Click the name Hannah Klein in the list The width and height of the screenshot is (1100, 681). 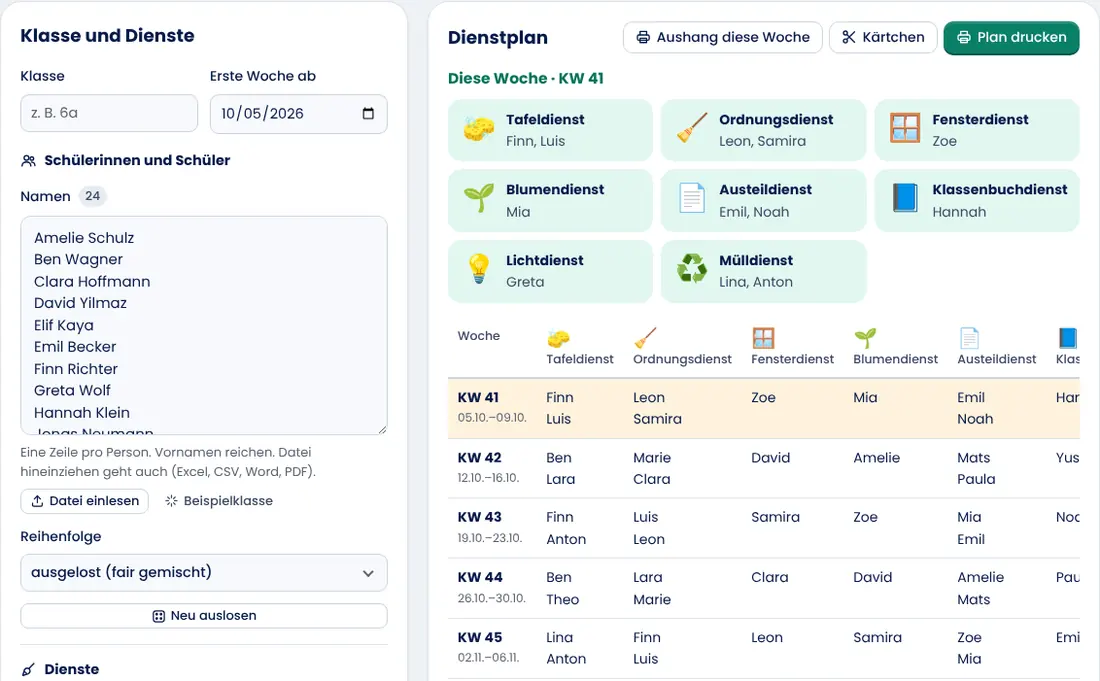click(82, 412)
